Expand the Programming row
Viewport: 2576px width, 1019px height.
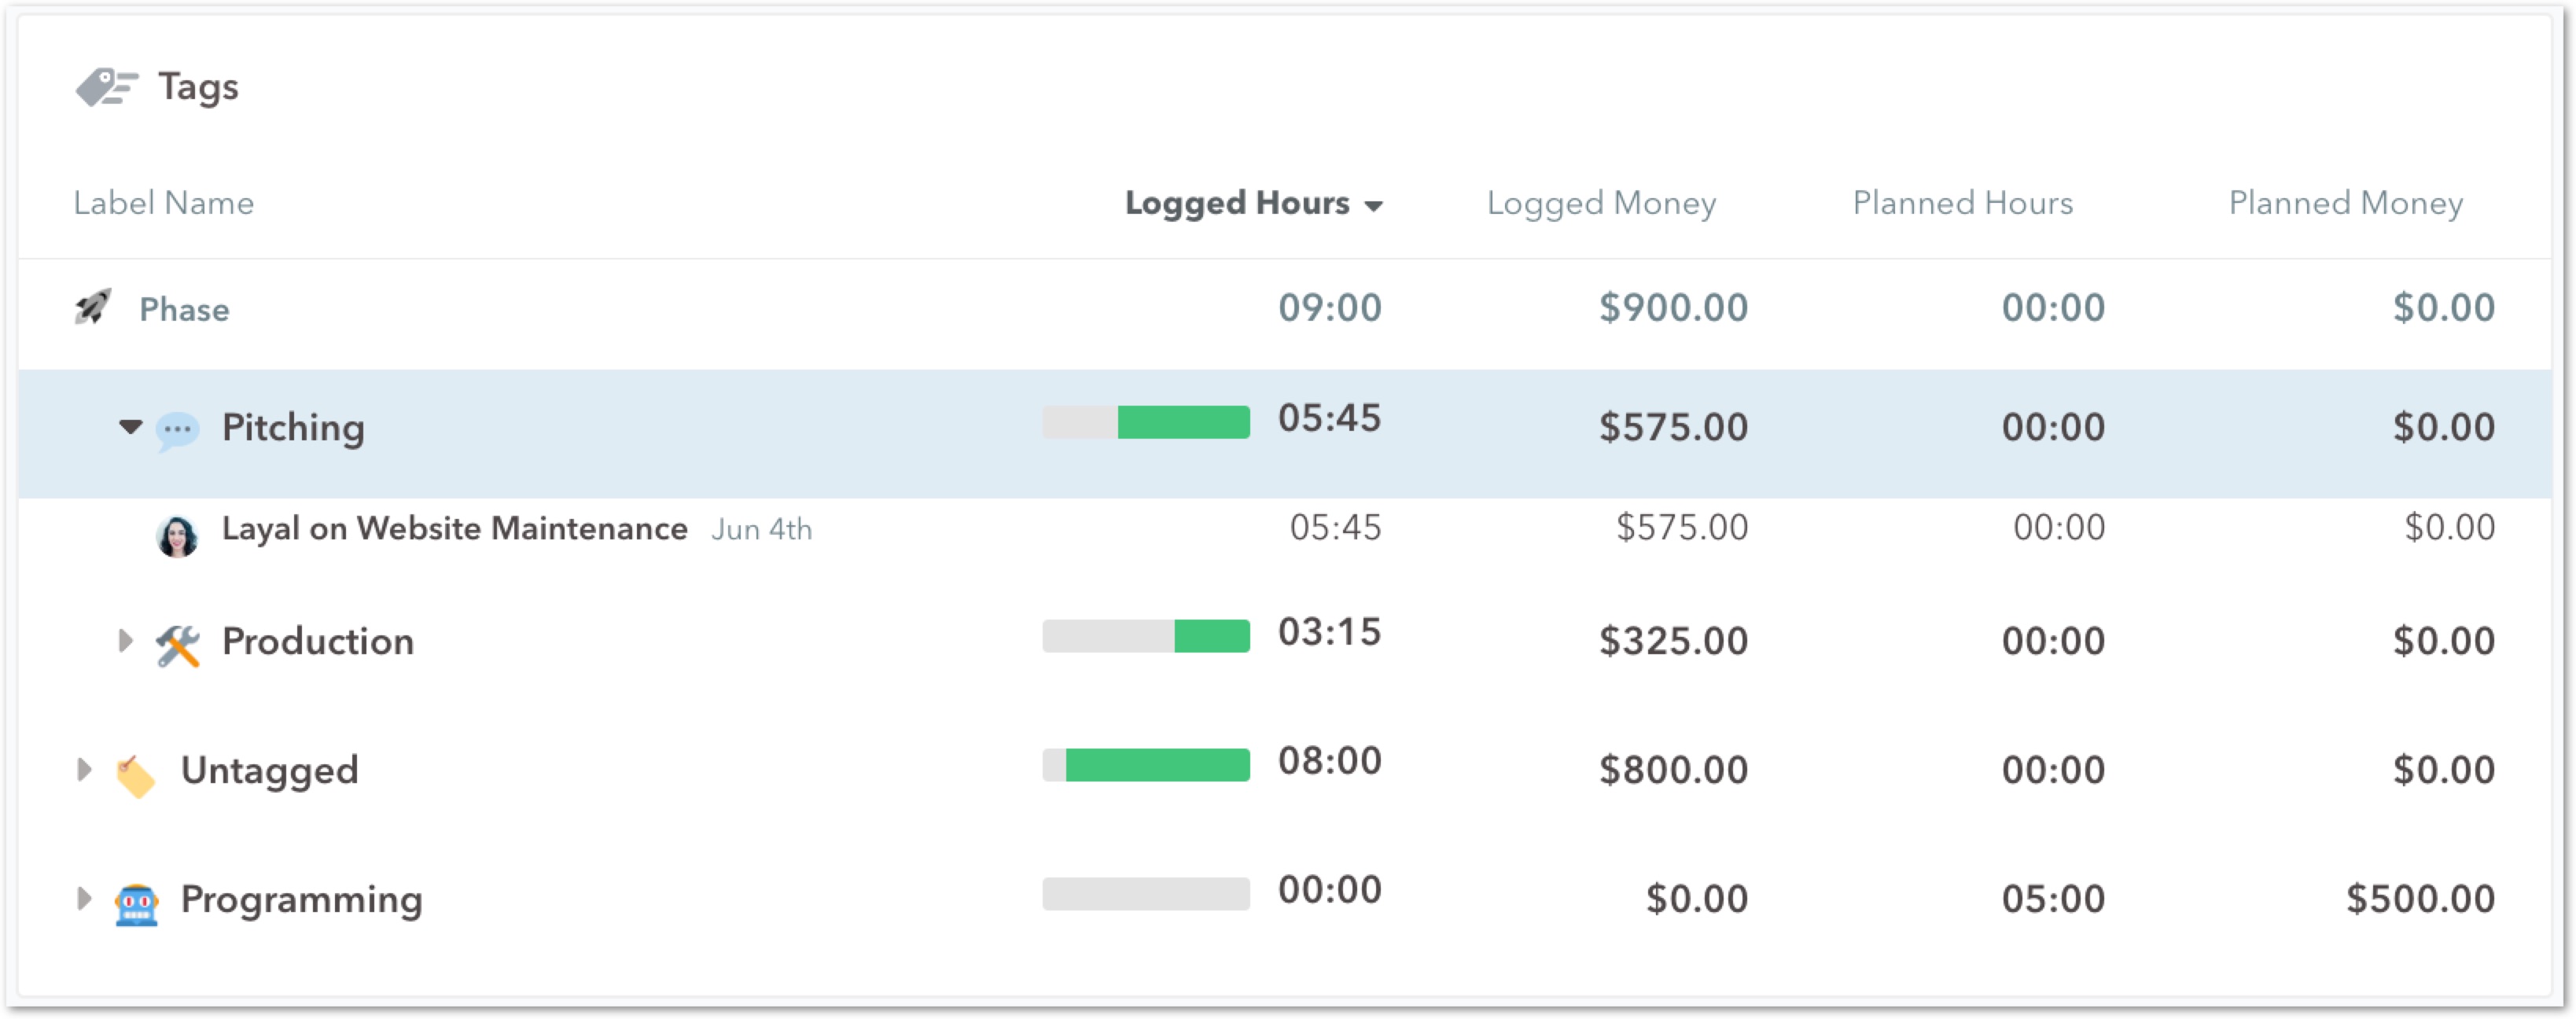84,898
